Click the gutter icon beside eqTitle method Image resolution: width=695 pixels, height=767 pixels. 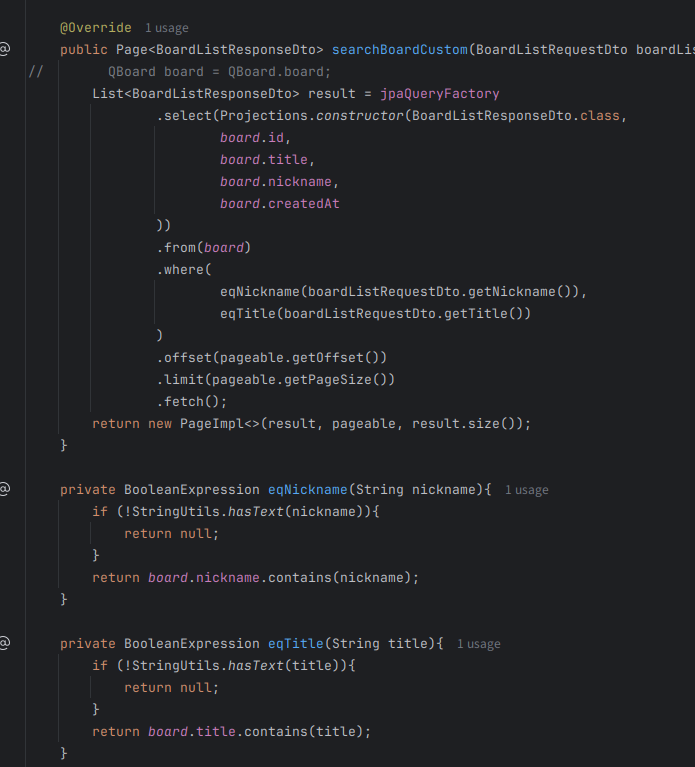coord(6,643)
